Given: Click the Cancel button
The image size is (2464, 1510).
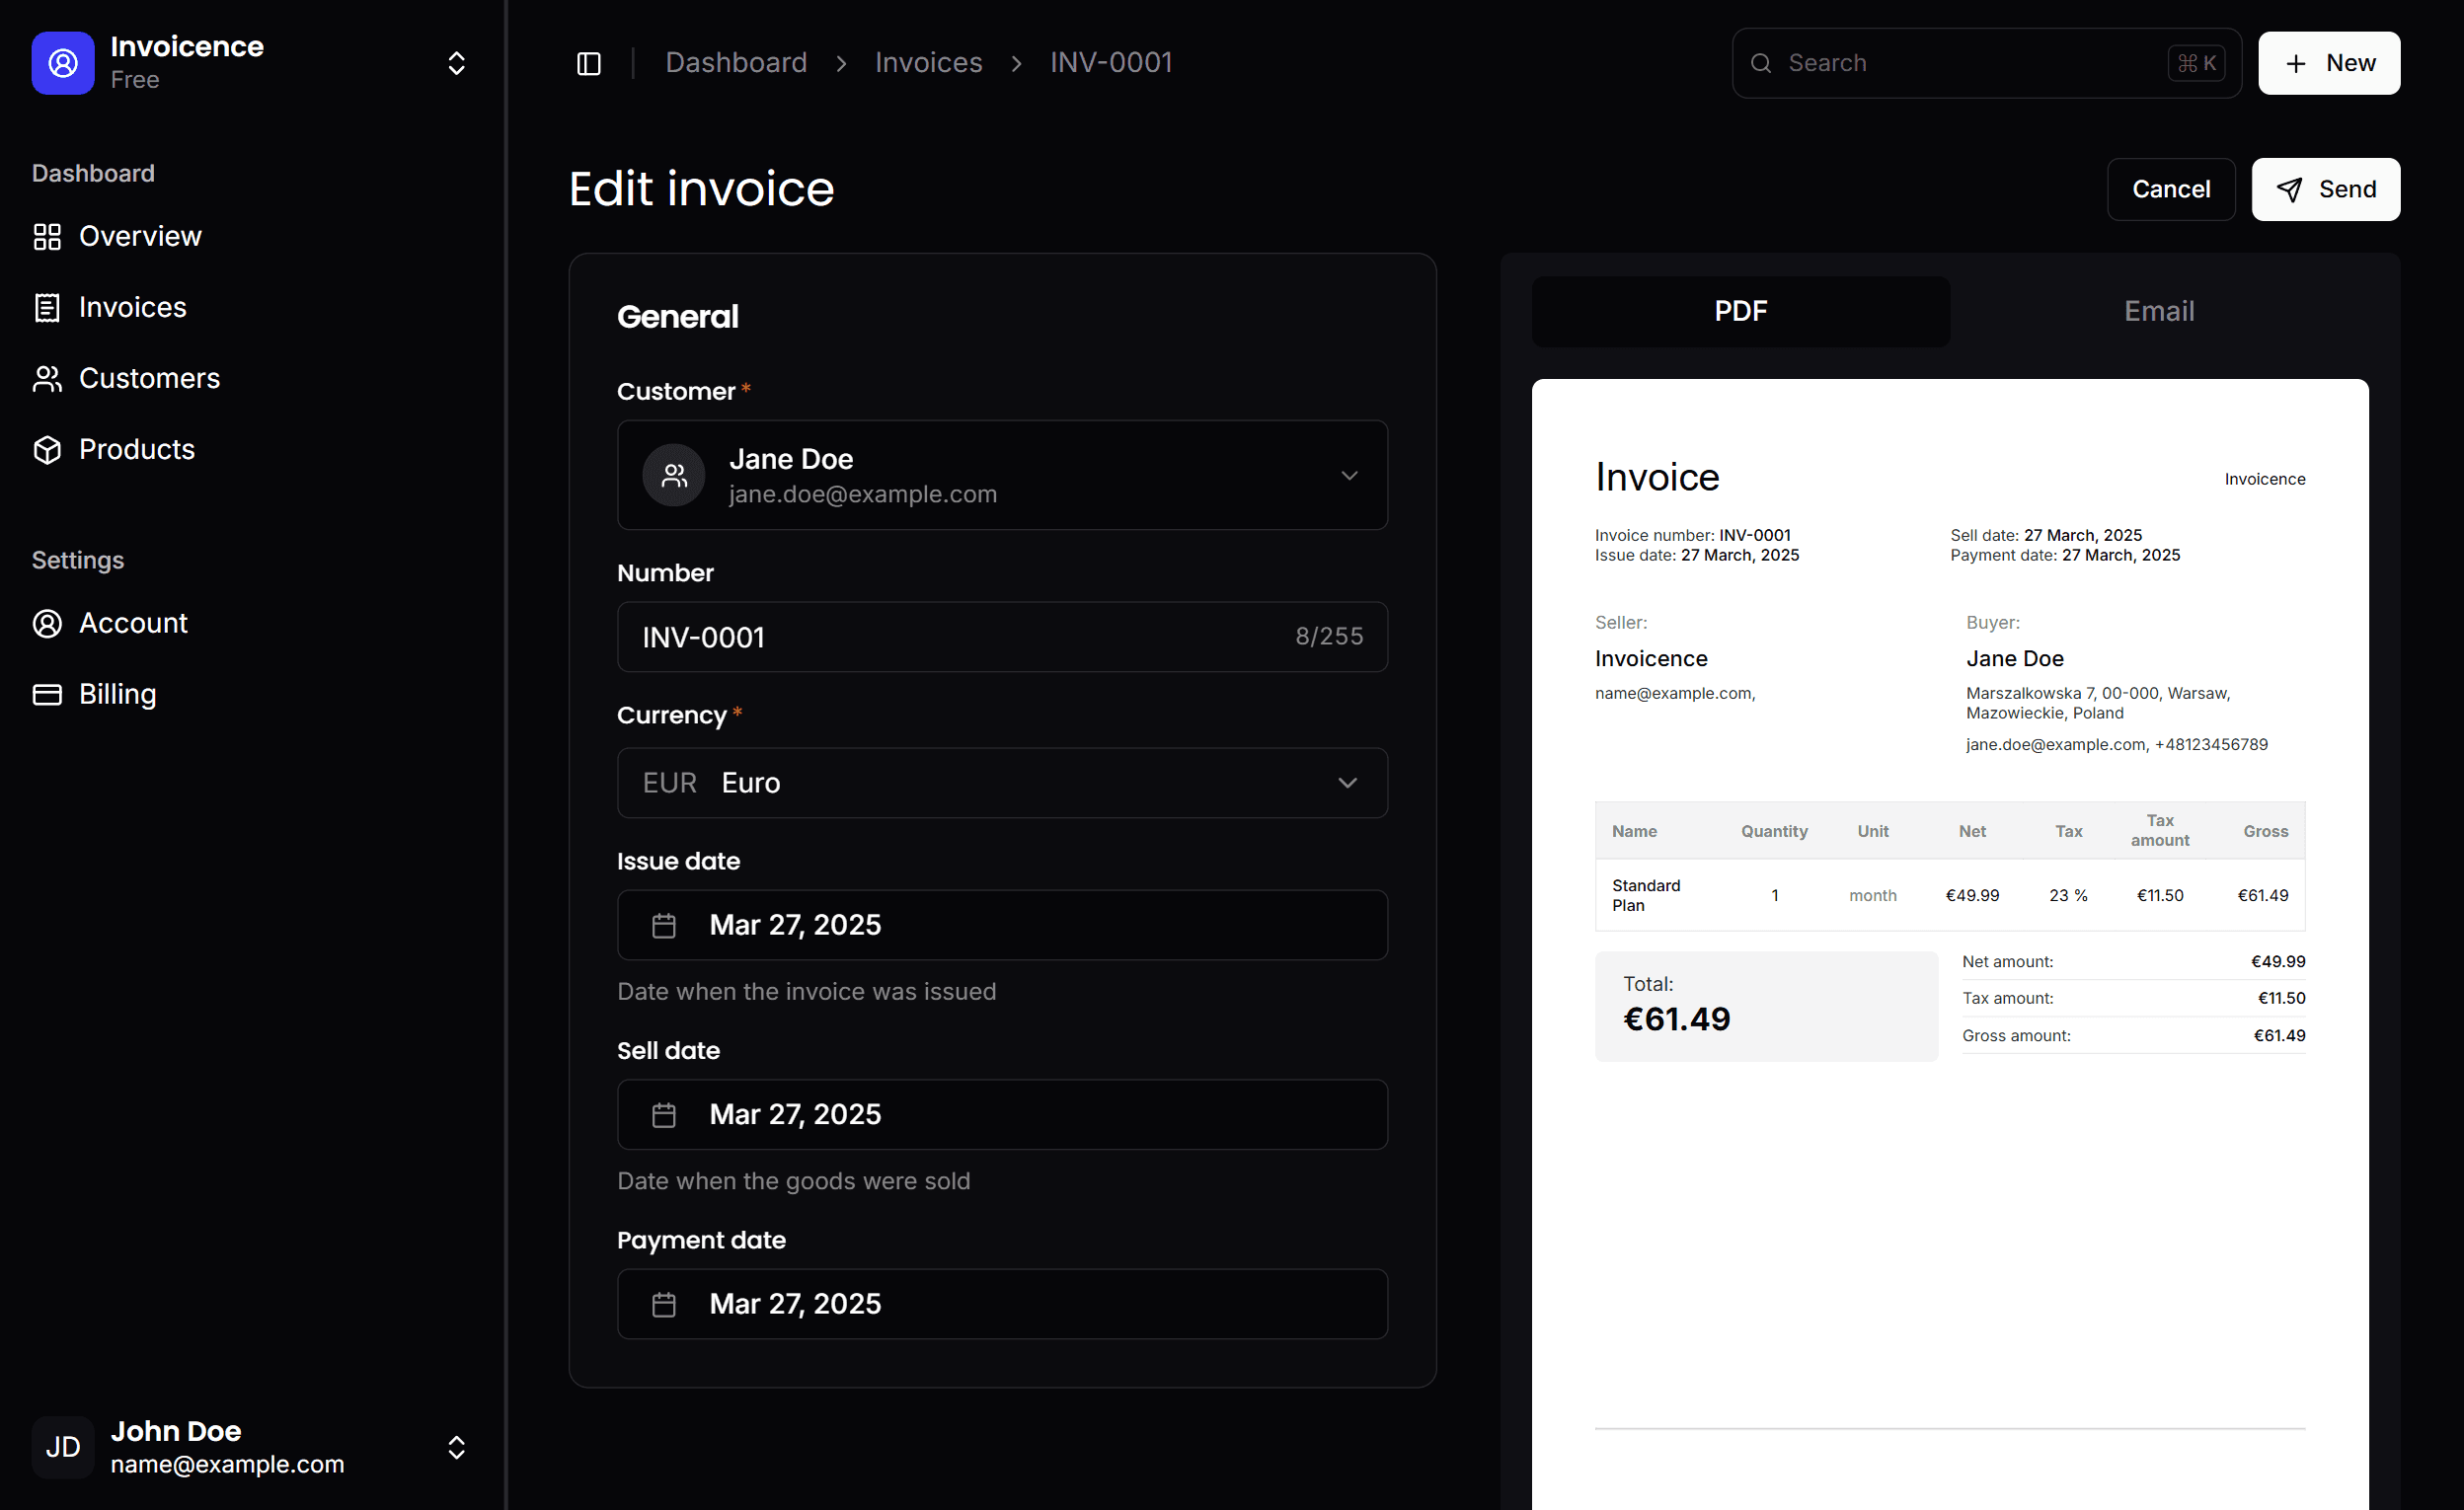Looking at the screenshot, I should point(2170,189).
